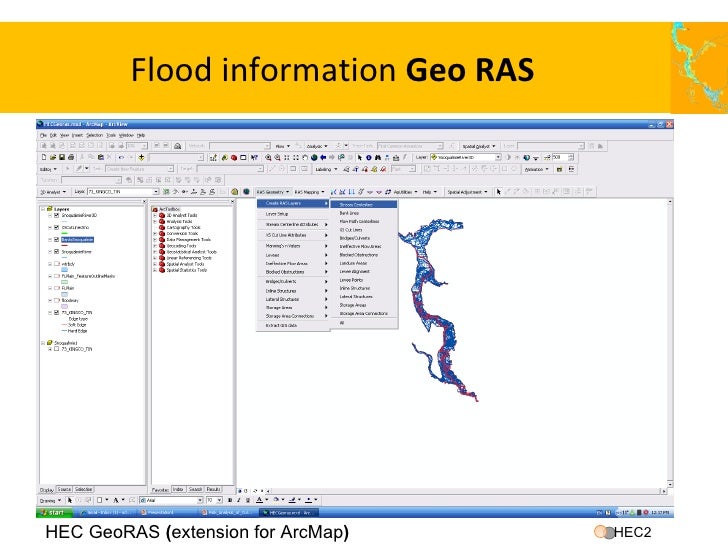
Task: Click the Windows Start button
Action: click(54, 513)
